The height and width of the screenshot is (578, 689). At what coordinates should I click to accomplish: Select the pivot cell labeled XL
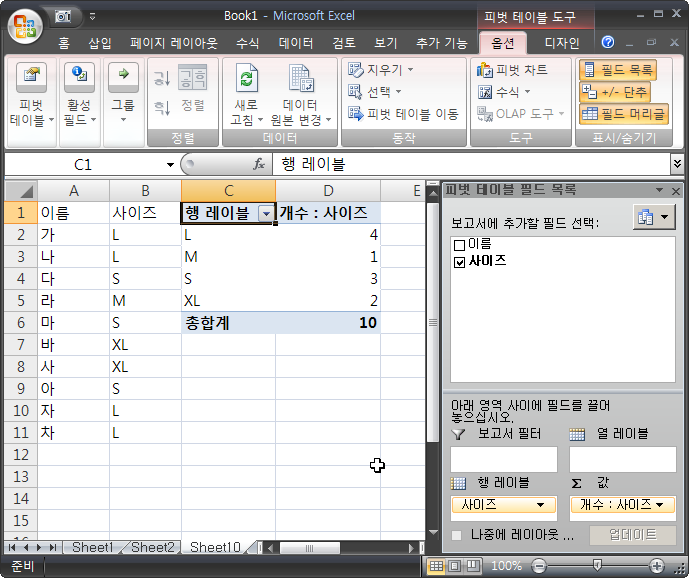point(228,301)
